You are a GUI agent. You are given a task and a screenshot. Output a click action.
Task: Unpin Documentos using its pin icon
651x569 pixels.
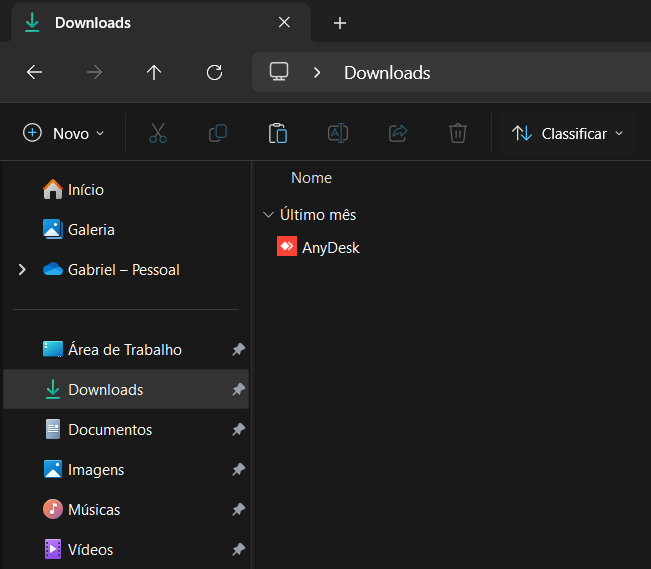click(238, 430)
